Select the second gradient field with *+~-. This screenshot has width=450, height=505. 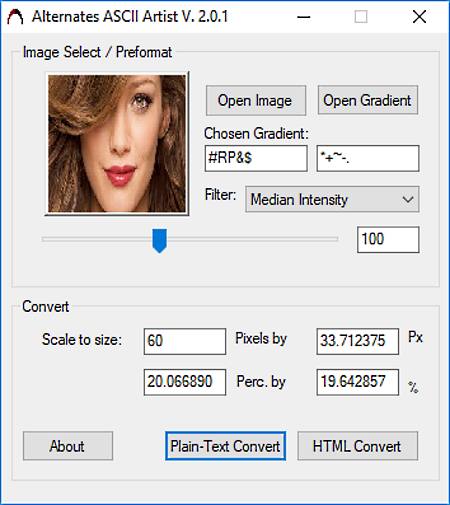pyautogui.click(x=368, y=158)
